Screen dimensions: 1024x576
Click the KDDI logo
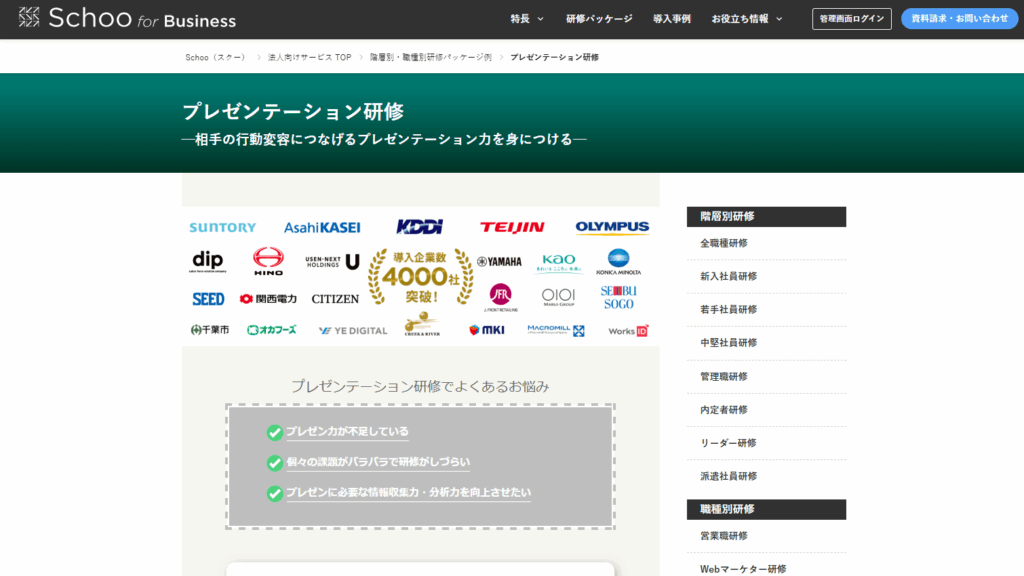coord(419,227)
